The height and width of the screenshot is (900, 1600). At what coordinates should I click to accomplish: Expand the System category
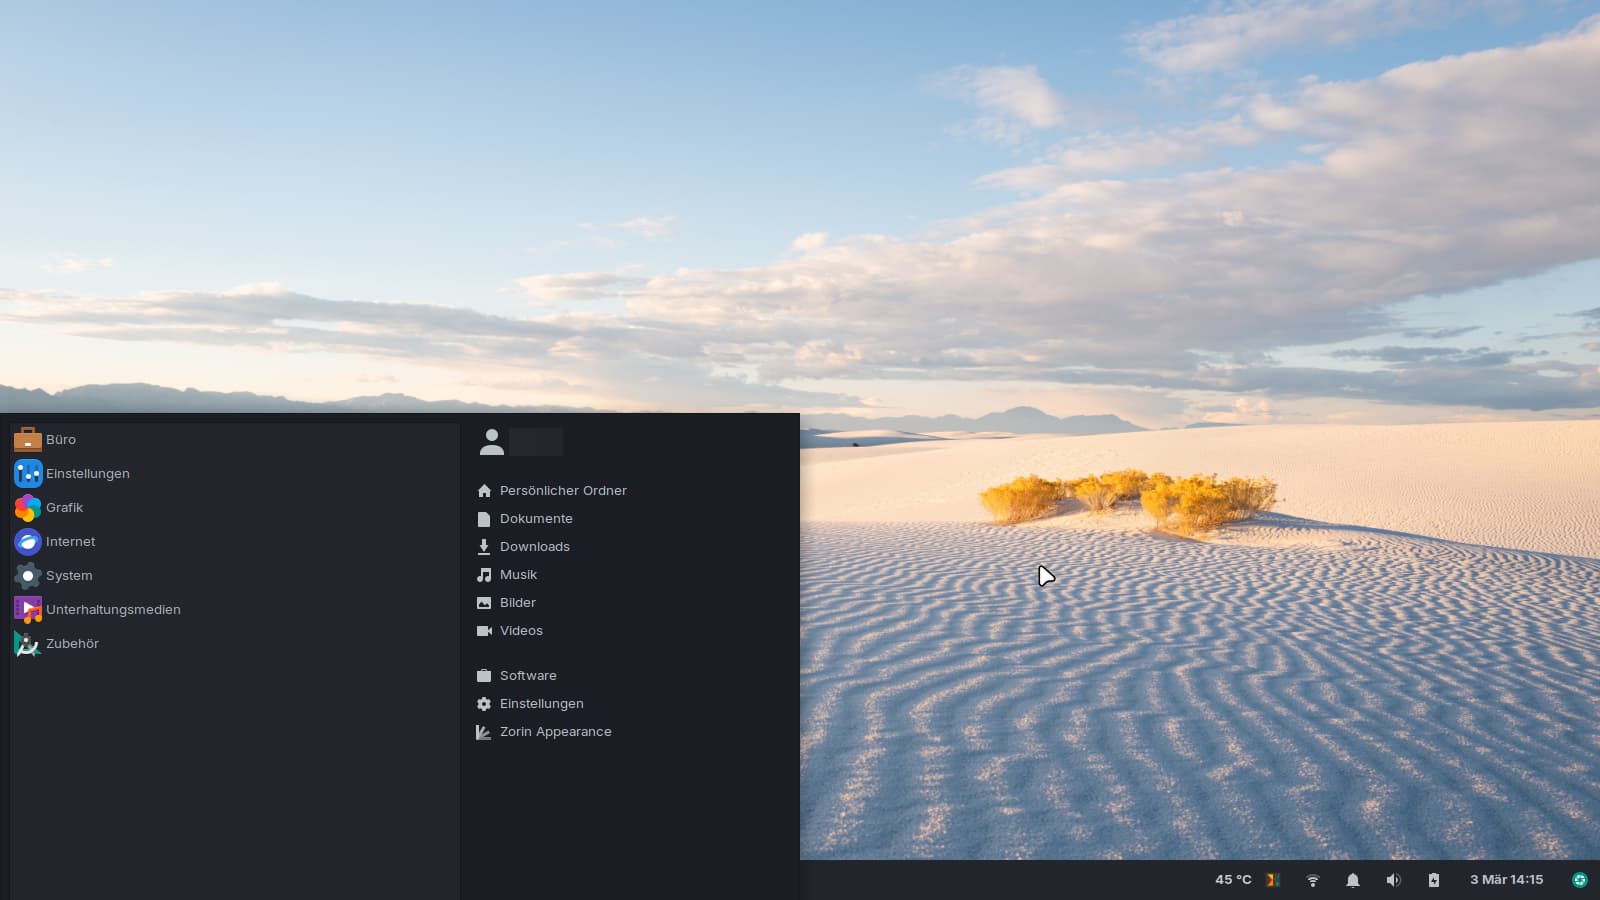coord(68,575)
